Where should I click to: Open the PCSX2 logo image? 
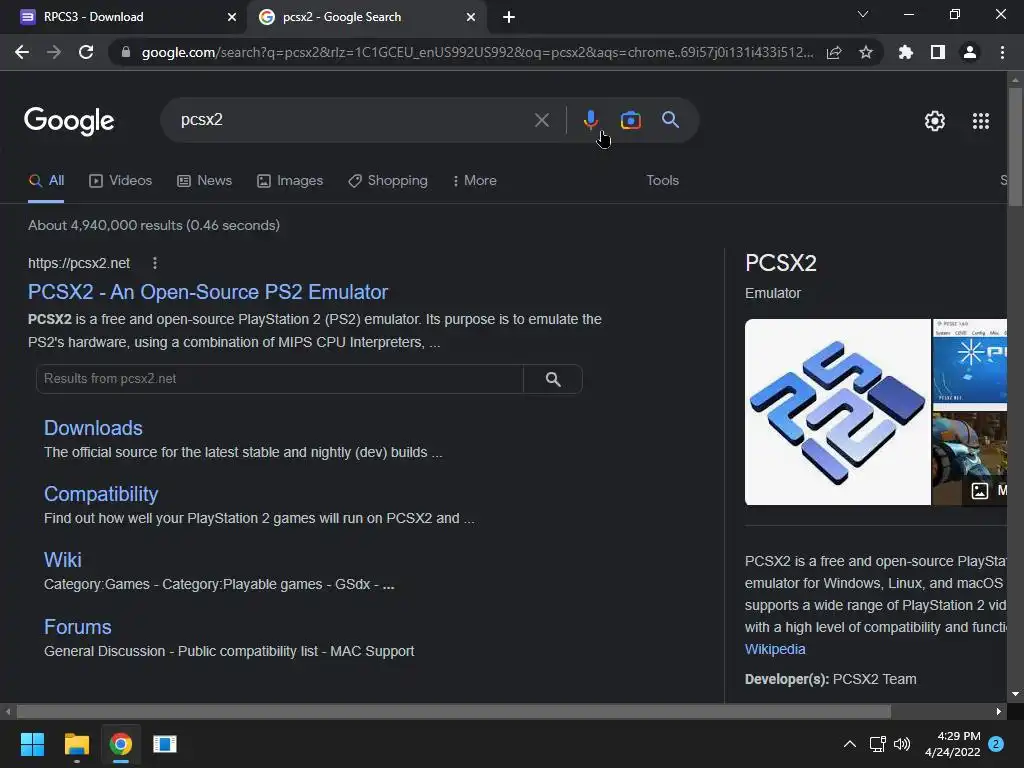837,412
